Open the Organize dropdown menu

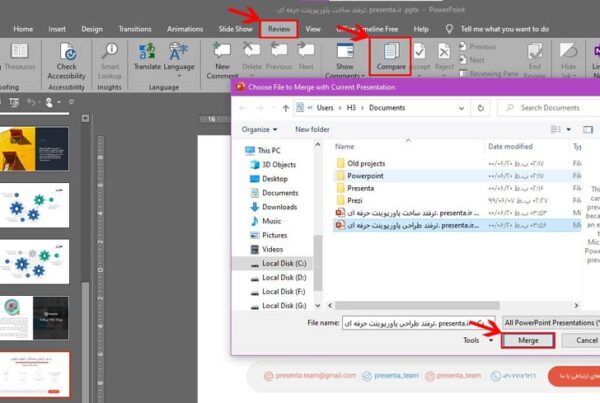coord(259,129)
